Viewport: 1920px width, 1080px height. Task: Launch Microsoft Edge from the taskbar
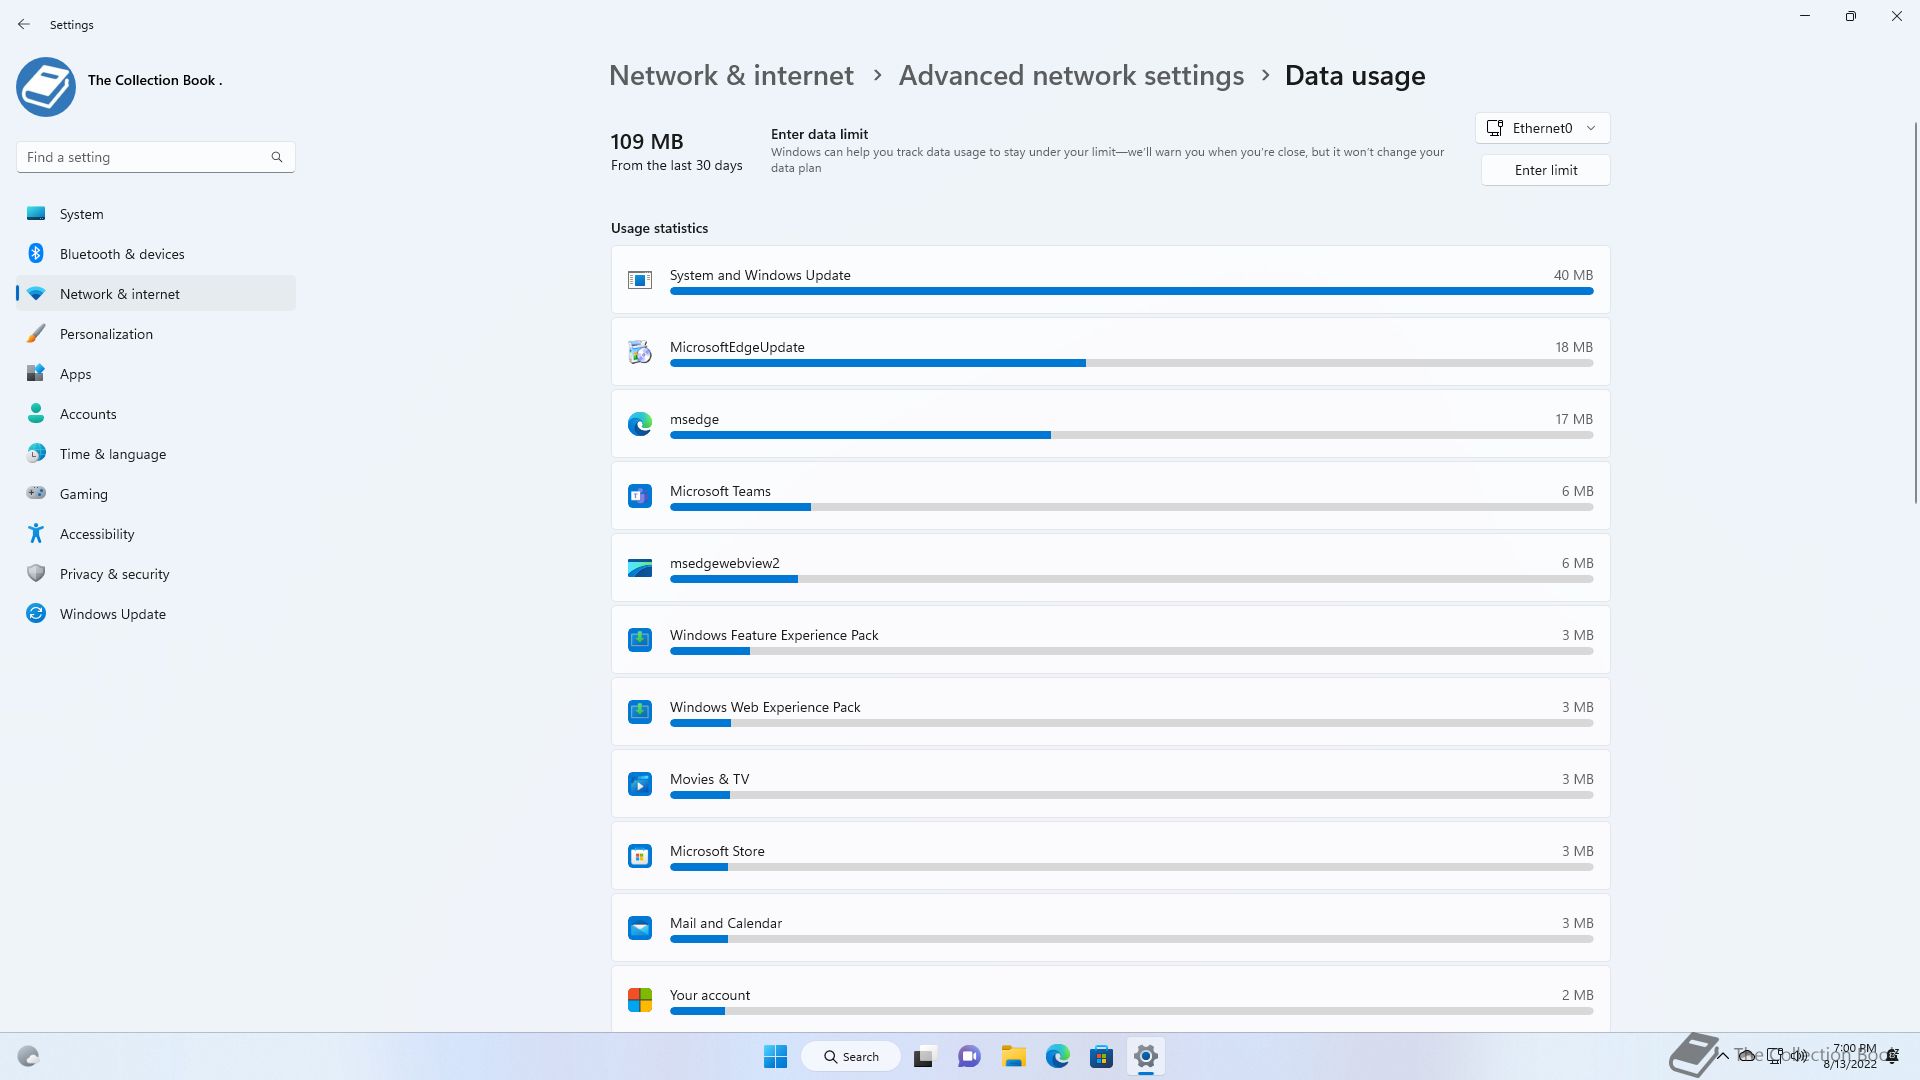pos(1058,1056)
